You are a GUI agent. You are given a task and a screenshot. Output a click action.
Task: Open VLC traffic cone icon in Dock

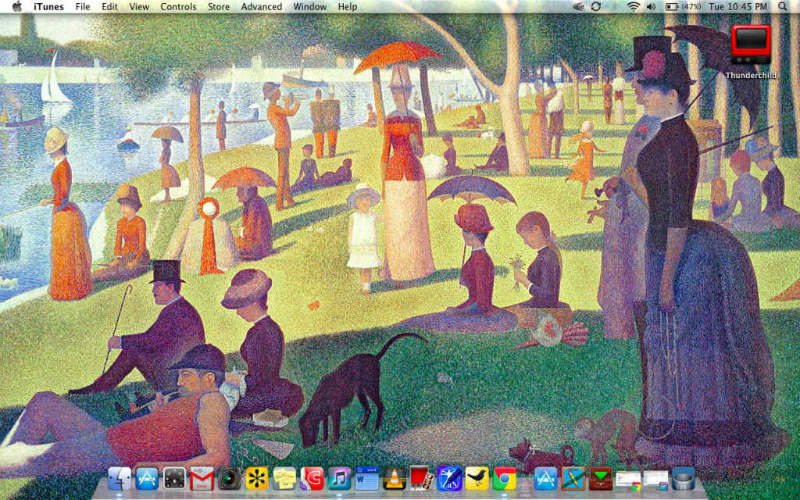point(394,479)
